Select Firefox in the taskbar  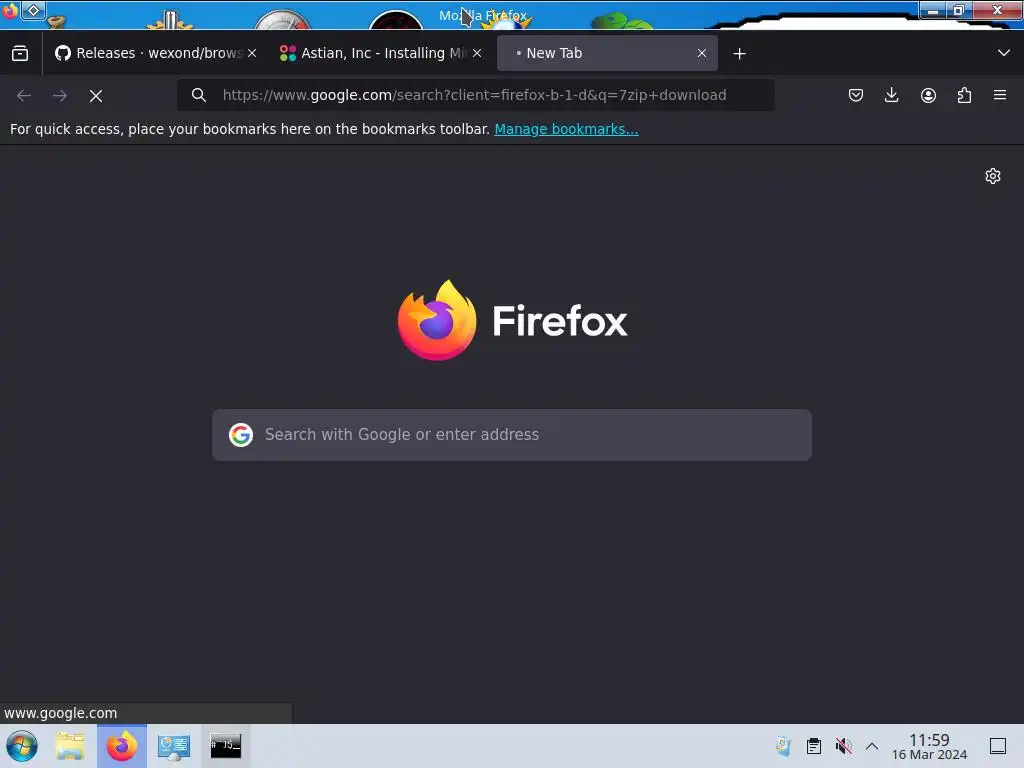pos(122,746)
